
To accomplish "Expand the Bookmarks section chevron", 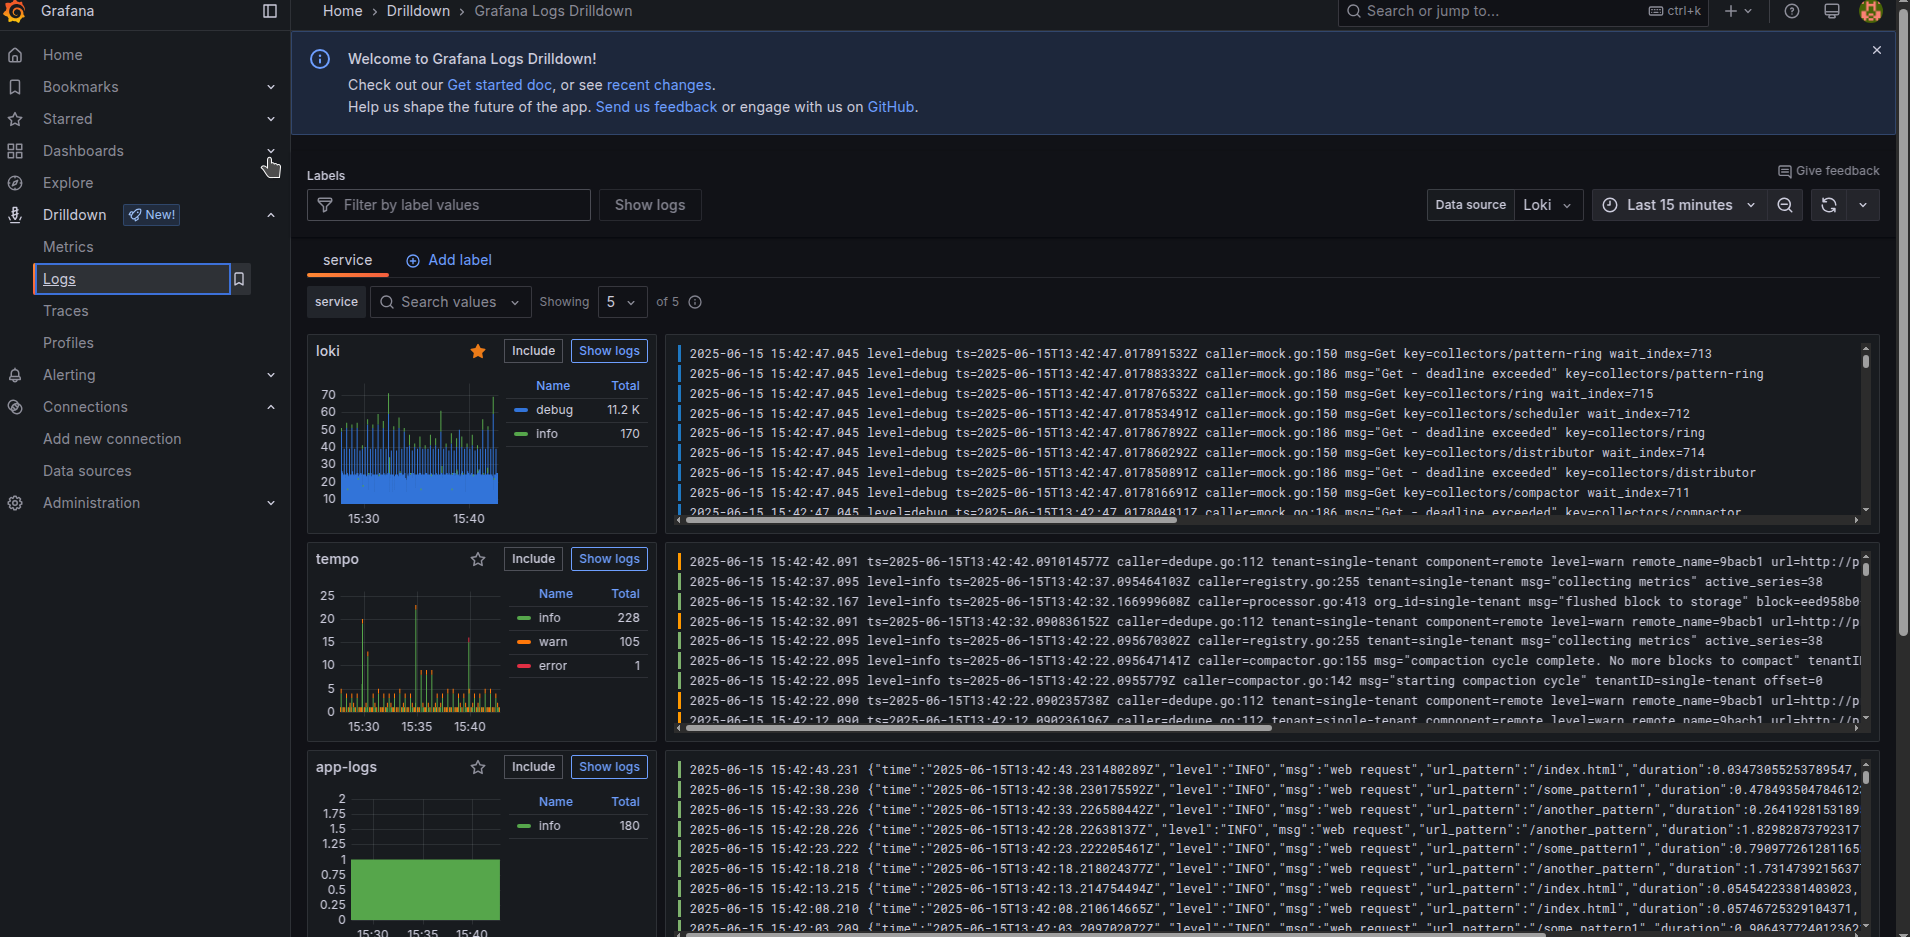I will (271, 87).
